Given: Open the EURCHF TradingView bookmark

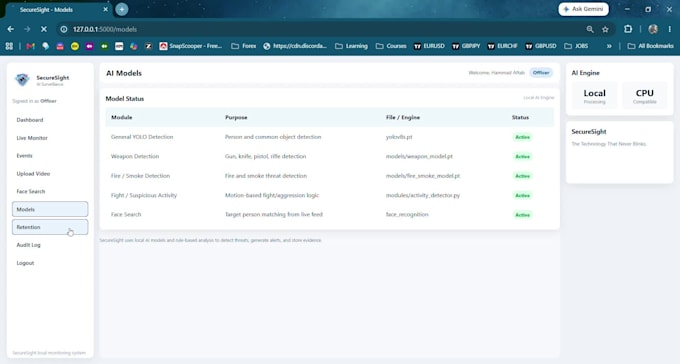Looking at the screenshot, I should (502, 46).
